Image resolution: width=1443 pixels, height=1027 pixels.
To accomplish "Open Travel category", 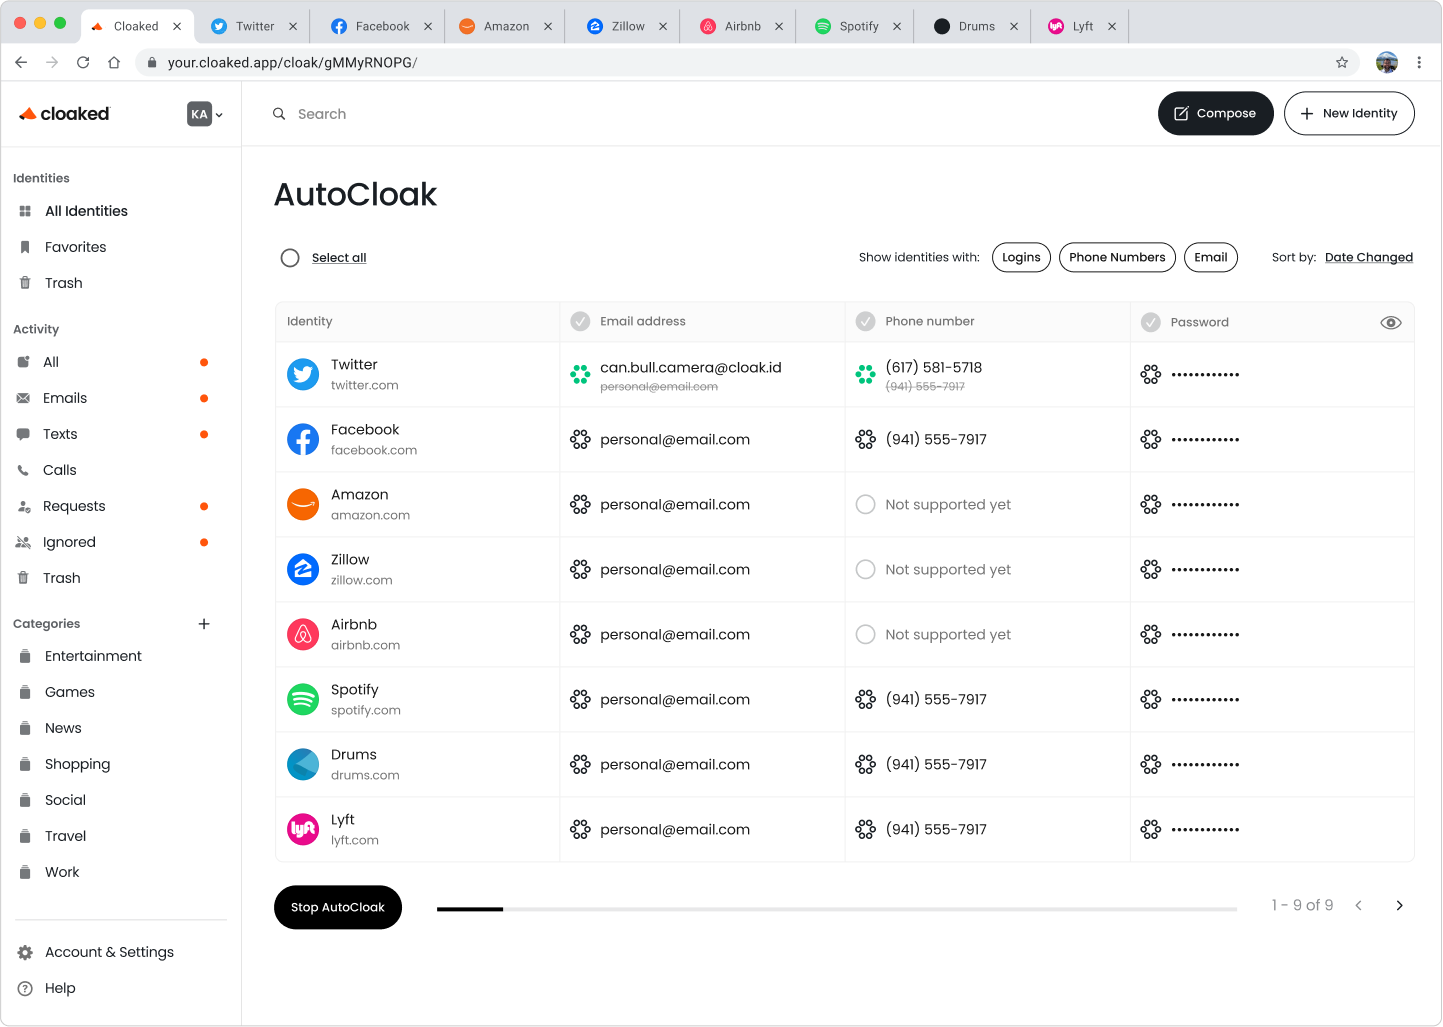I will pyautogui.click(x=65, y=836).
